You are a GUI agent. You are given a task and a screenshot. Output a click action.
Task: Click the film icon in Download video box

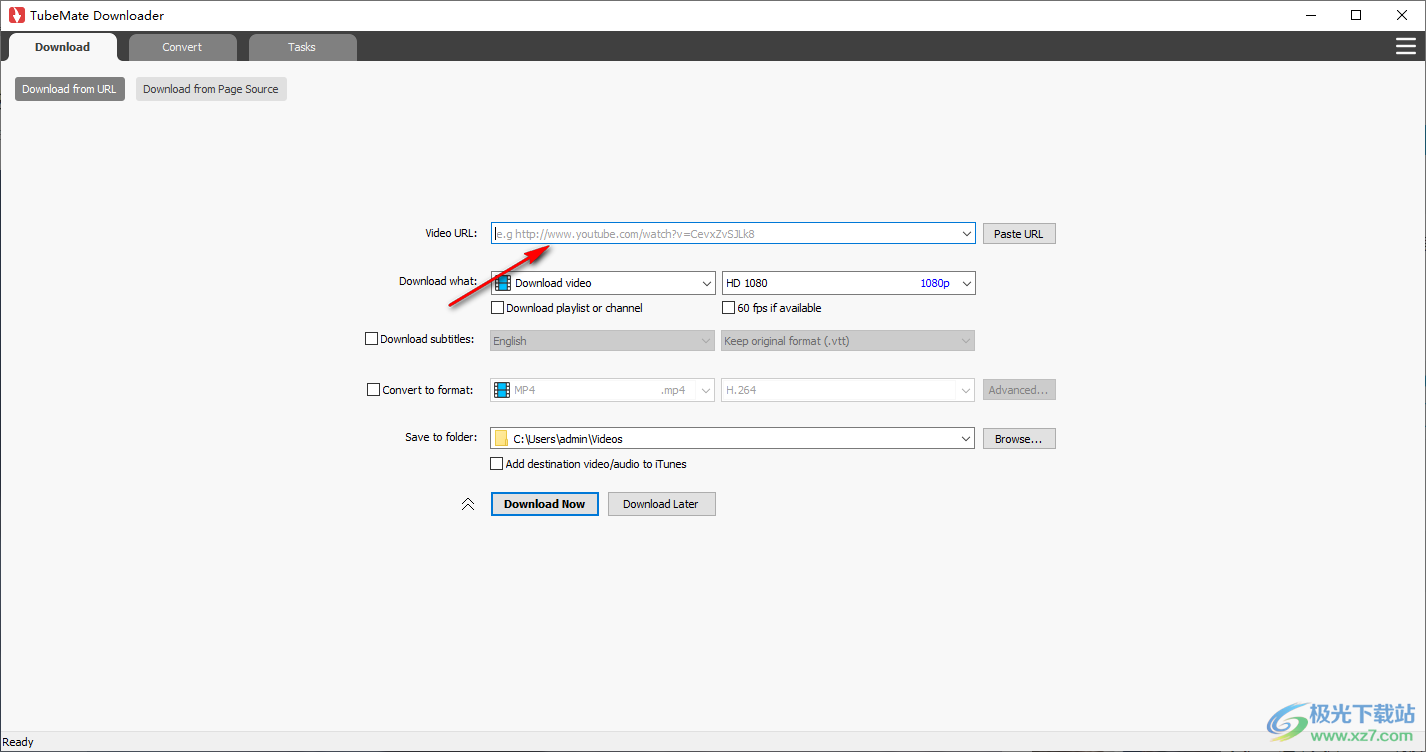(x=502, y=283)
